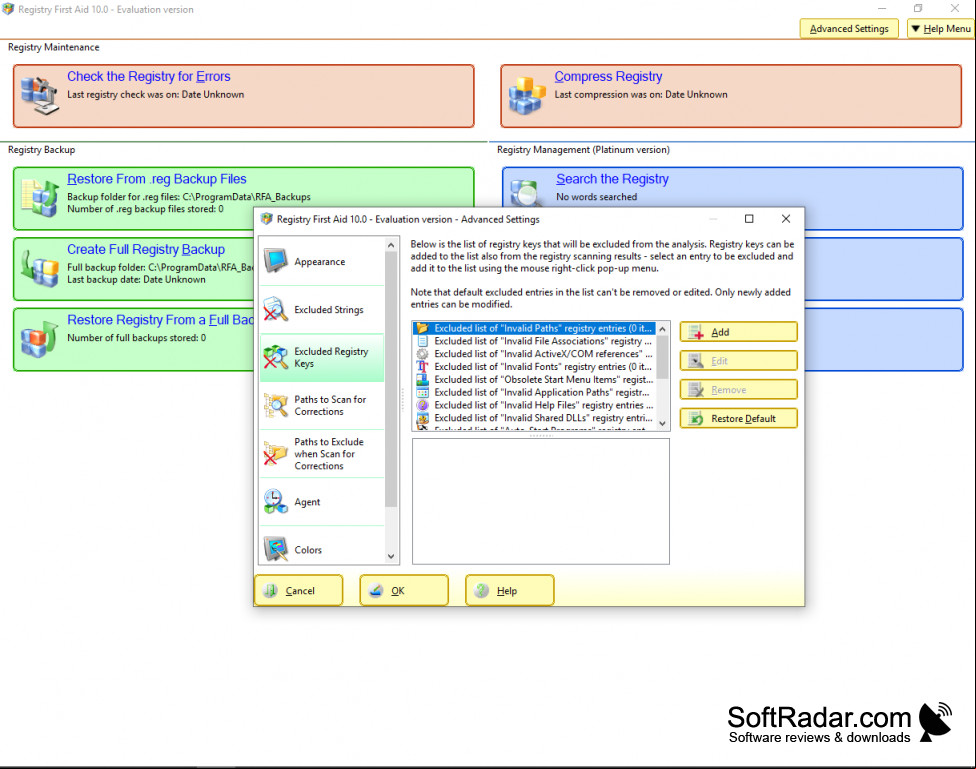Cancel the Advanced Settings dialog
This screenshot has height=769, width=976.
[299, 590]
